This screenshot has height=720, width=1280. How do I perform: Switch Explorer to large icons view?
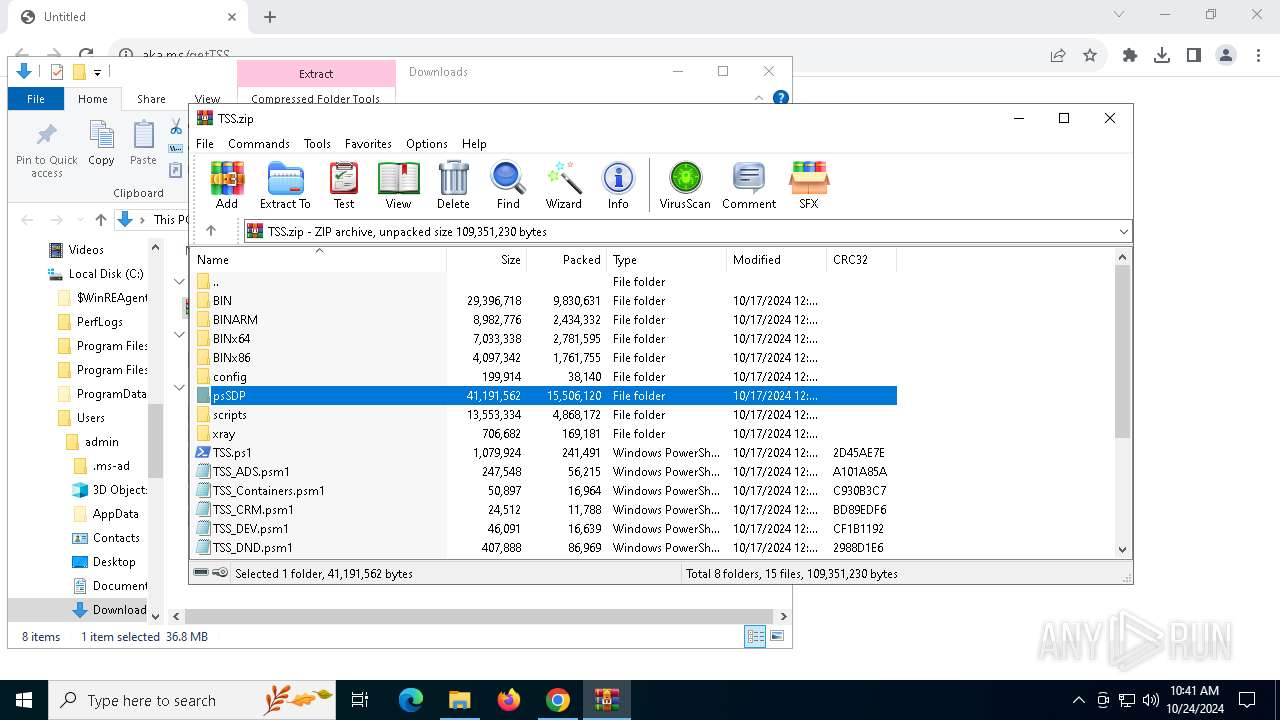pos(777,636)
